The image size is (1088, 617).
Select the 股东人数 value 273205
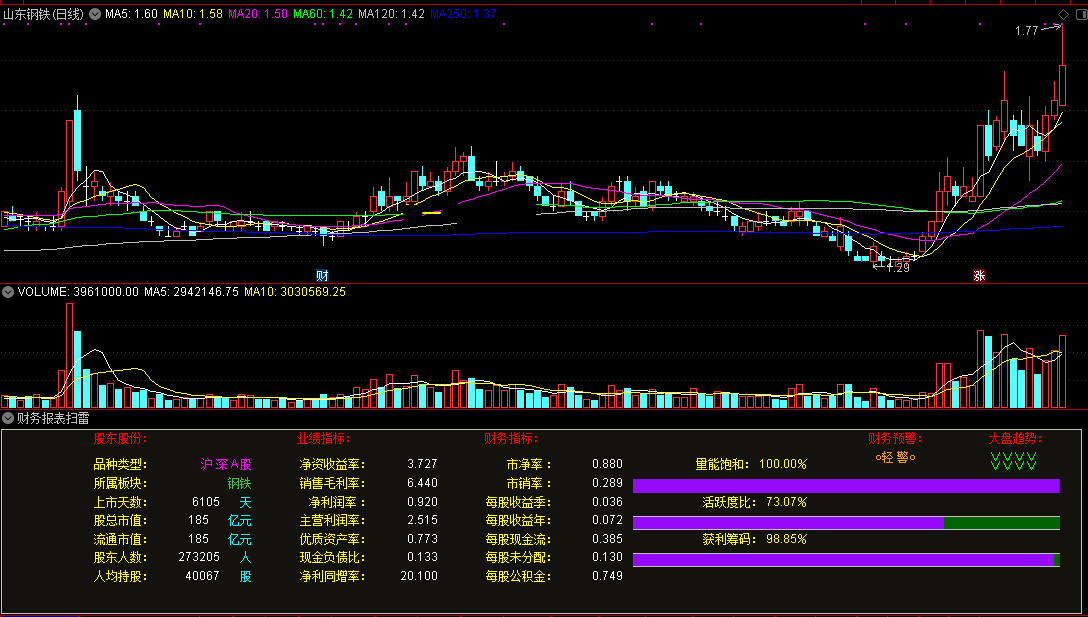click(199, 557)
